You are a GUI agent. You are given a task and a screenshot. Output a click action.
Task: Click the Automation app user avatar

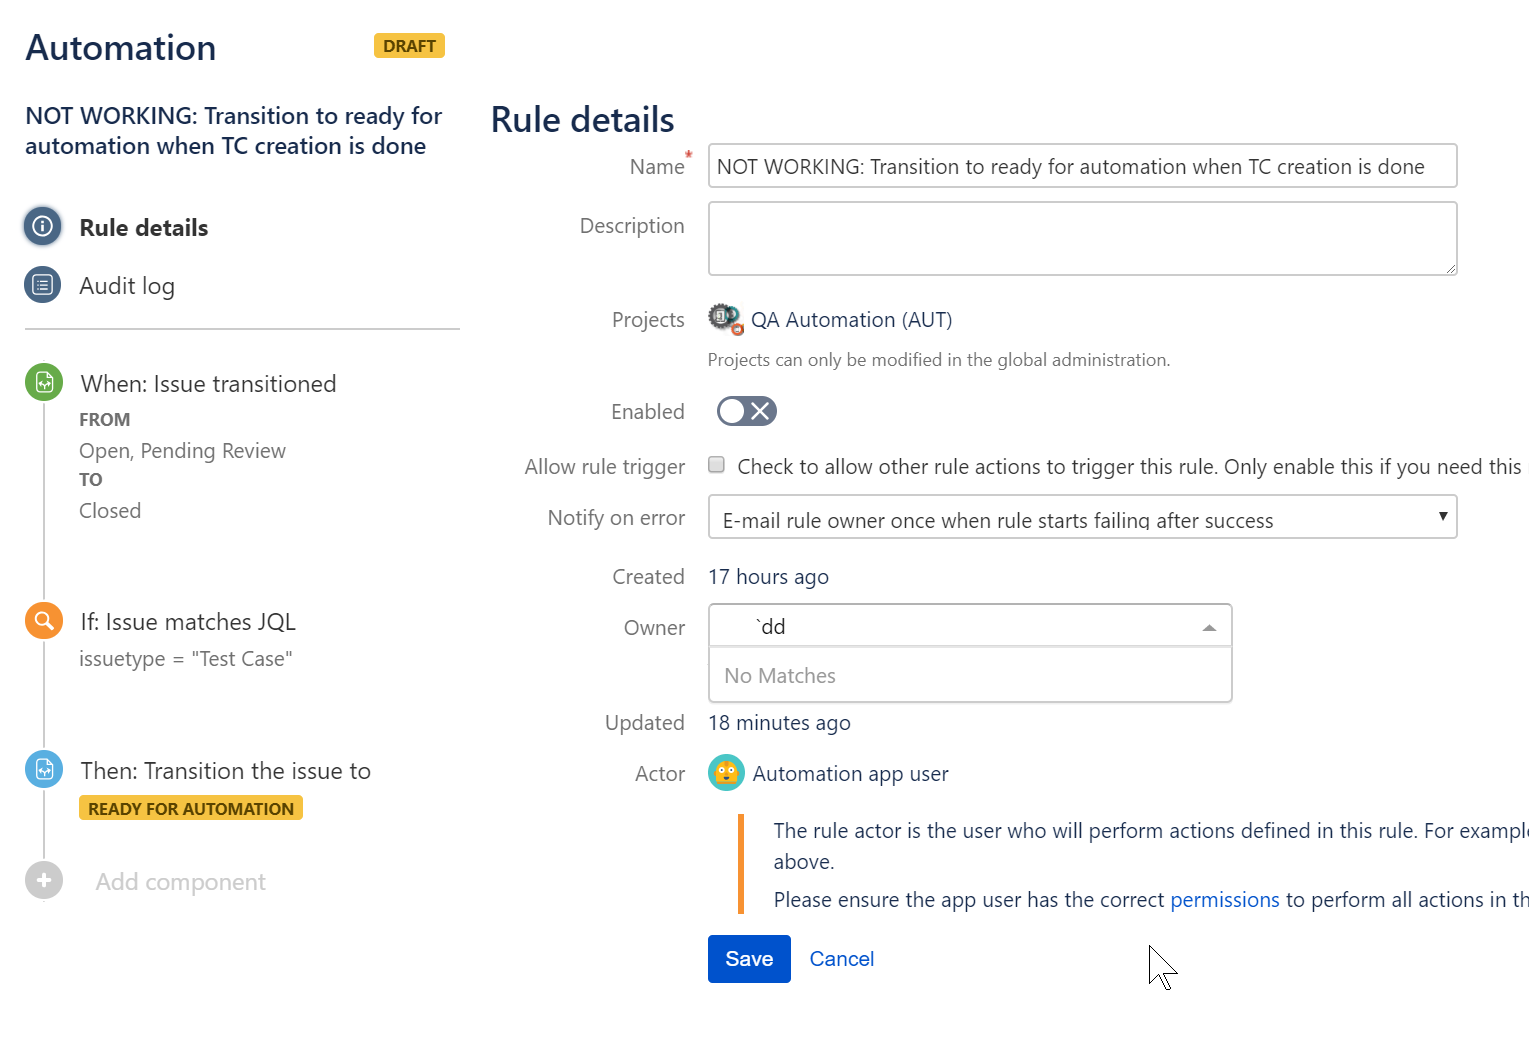726,773
